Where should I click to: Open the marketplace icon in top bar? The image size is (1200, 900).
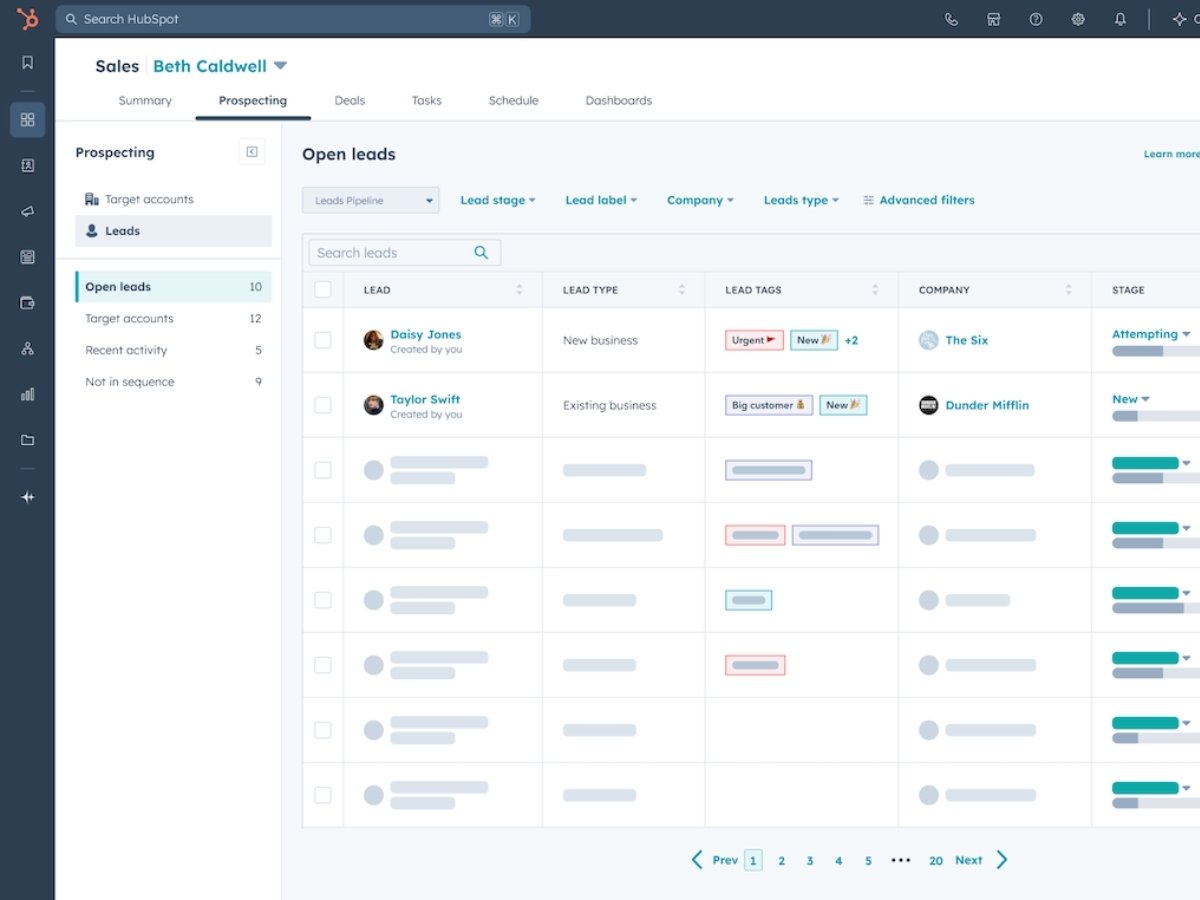coord(993,19)
